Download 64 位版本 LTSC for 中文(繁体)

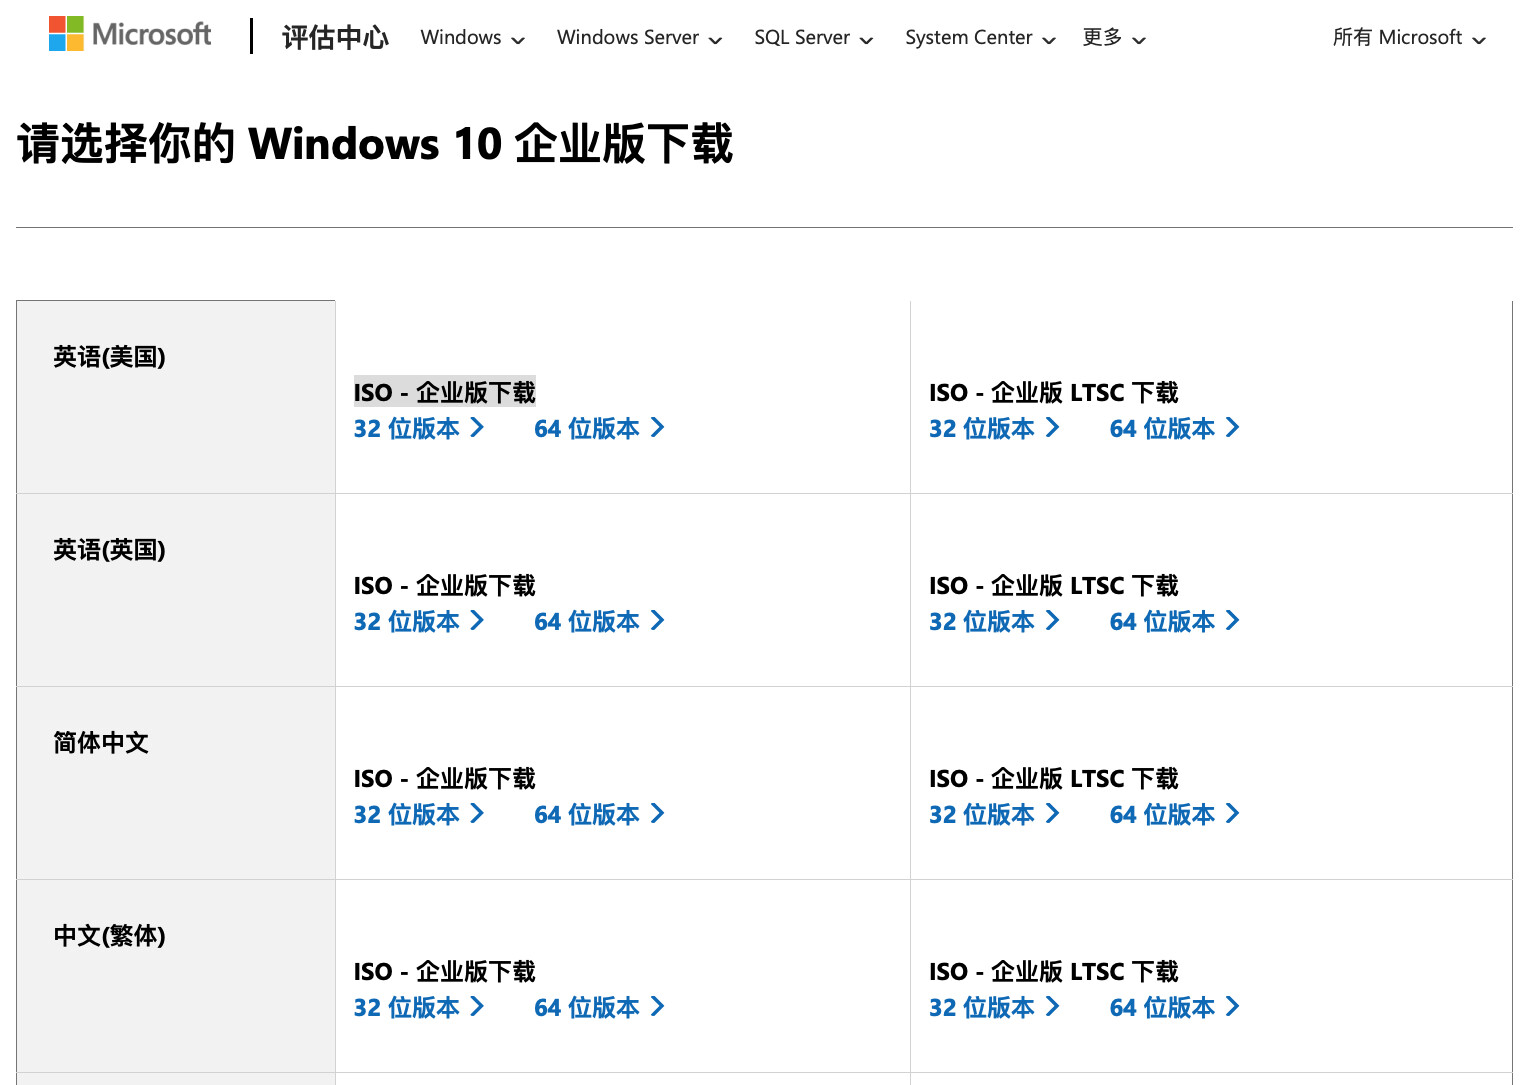coord(1175,1007)
